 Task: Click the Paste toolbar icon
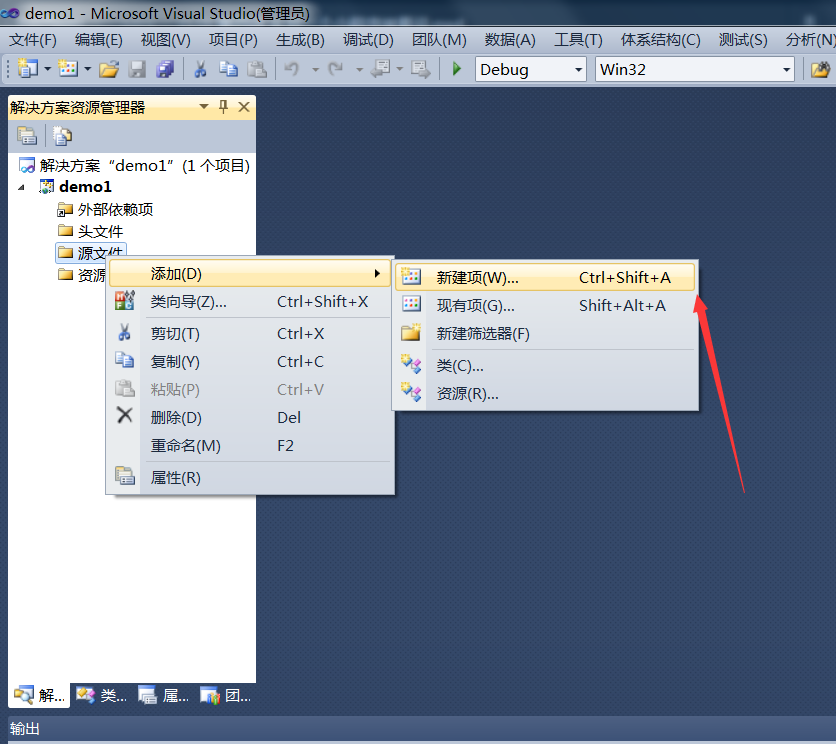(x=256, y=69)
